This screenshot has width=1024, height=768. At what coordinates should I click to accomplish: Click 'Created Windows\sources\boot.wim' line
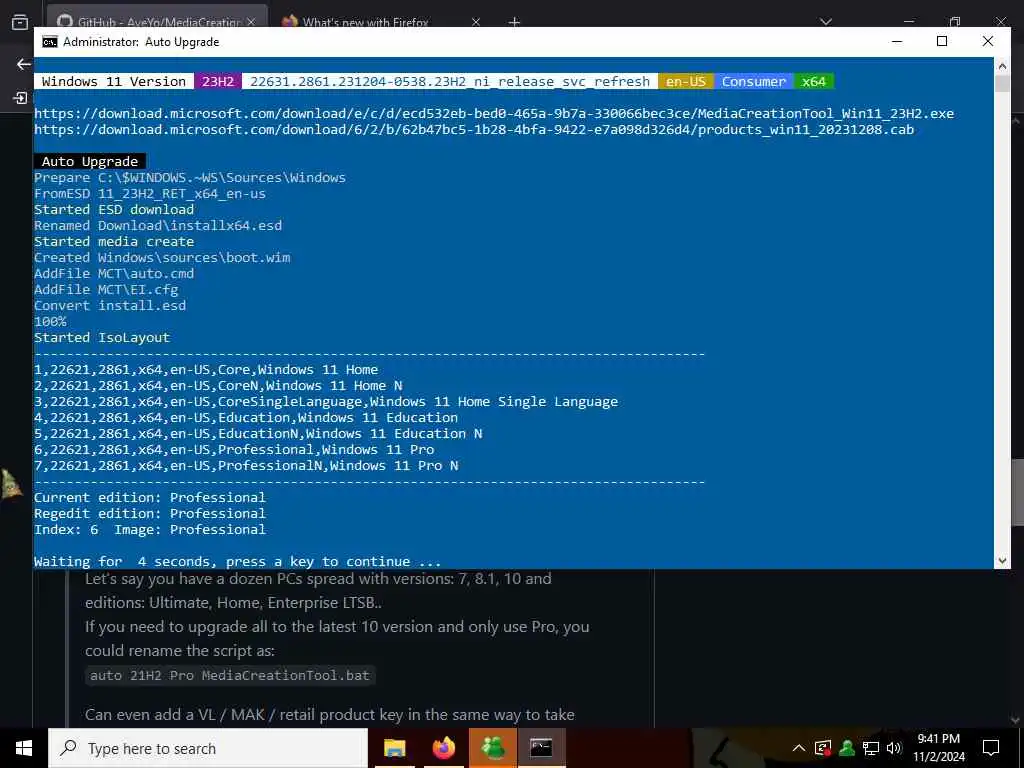point(162,257)
